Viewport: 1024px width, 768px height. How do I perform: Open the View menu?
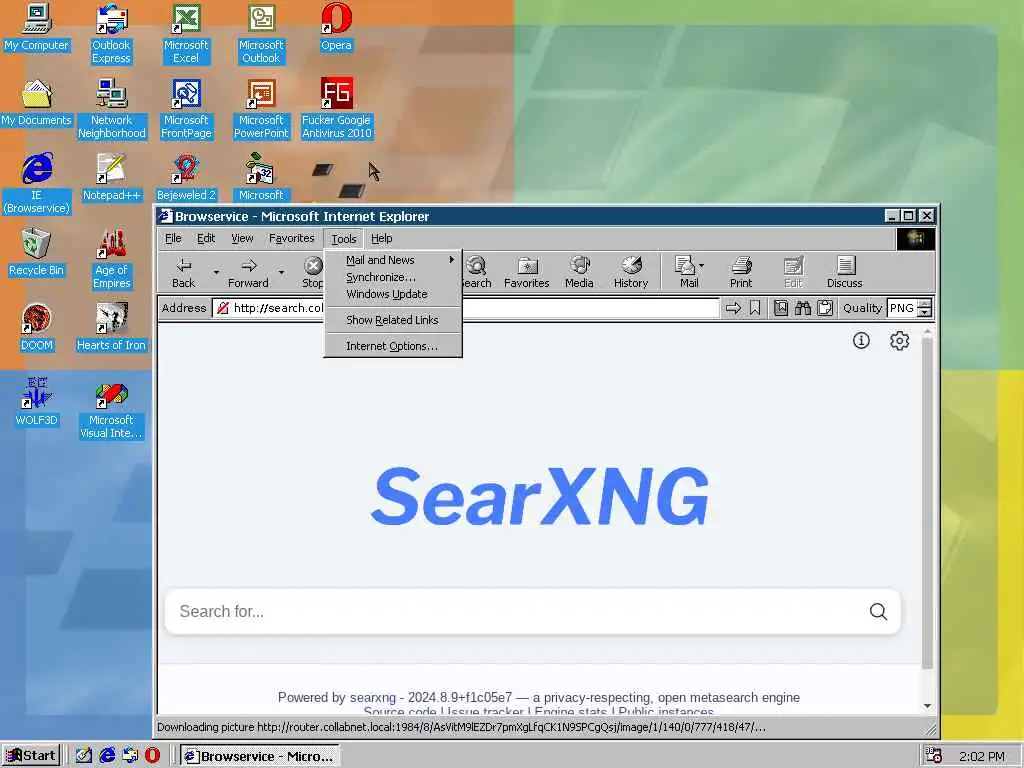242,238
